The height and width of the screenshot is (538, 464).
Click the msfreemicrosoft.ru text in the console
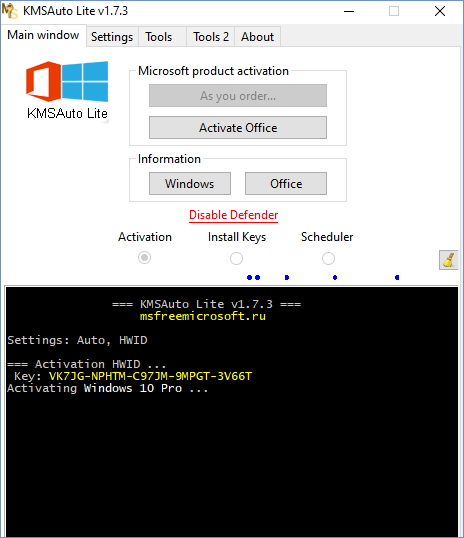(203, 316)
